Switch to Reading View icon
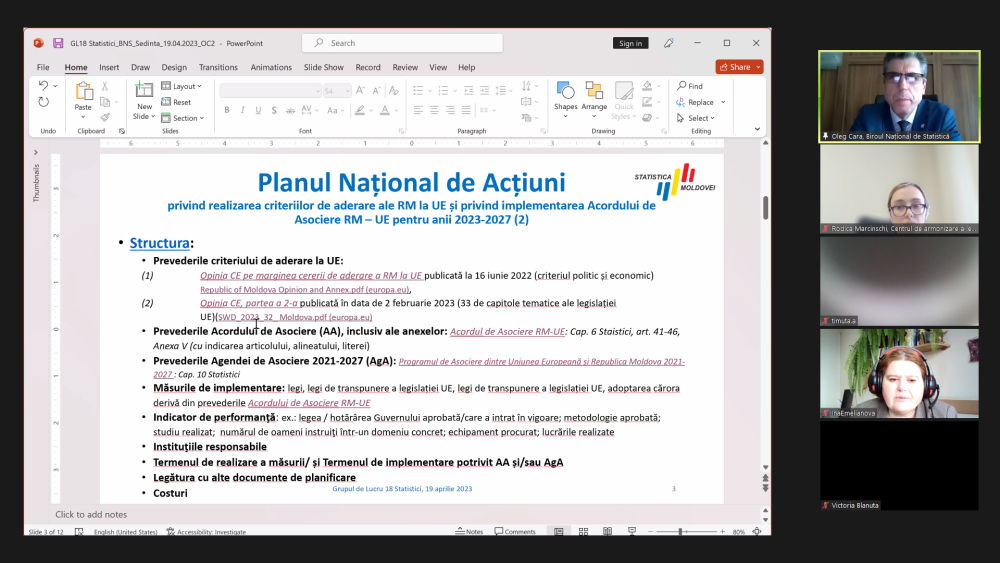 coord(607,531)
